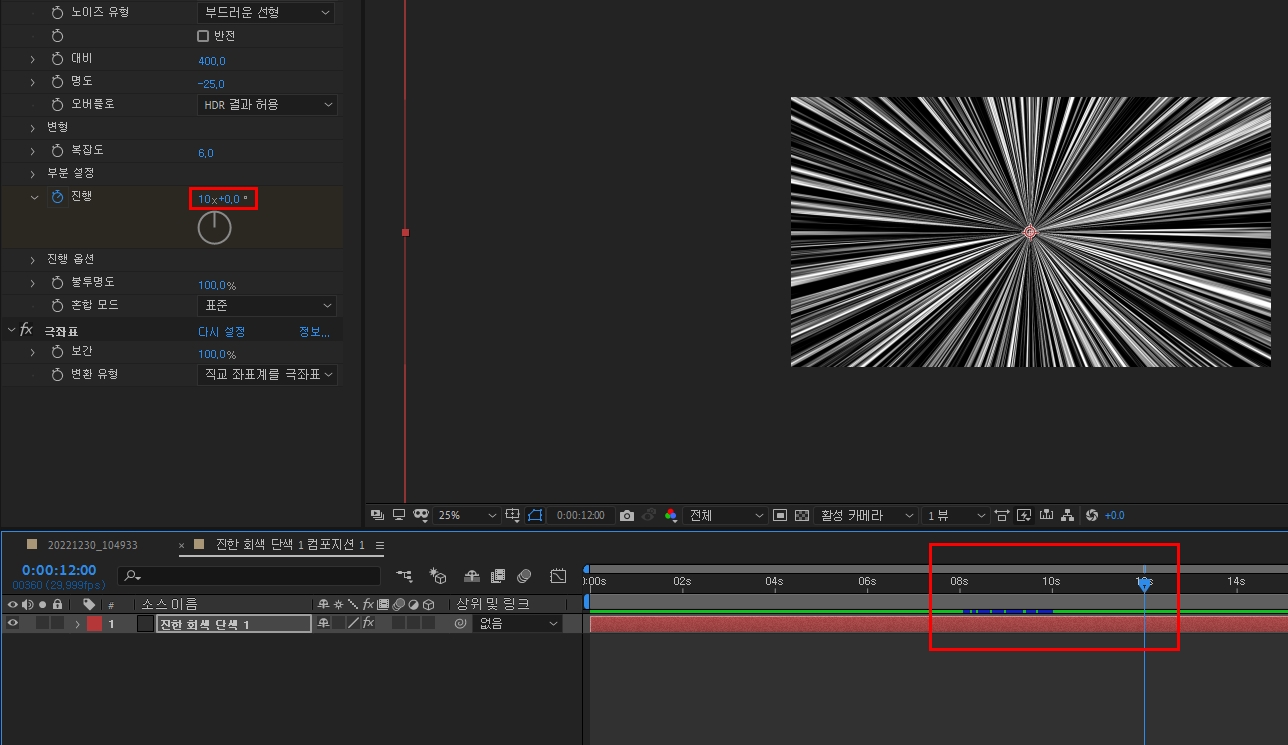This screenshot has height=745, width=1288.
Task: Toggle solo switch for layer 1
Action: (x=42, y=623)
